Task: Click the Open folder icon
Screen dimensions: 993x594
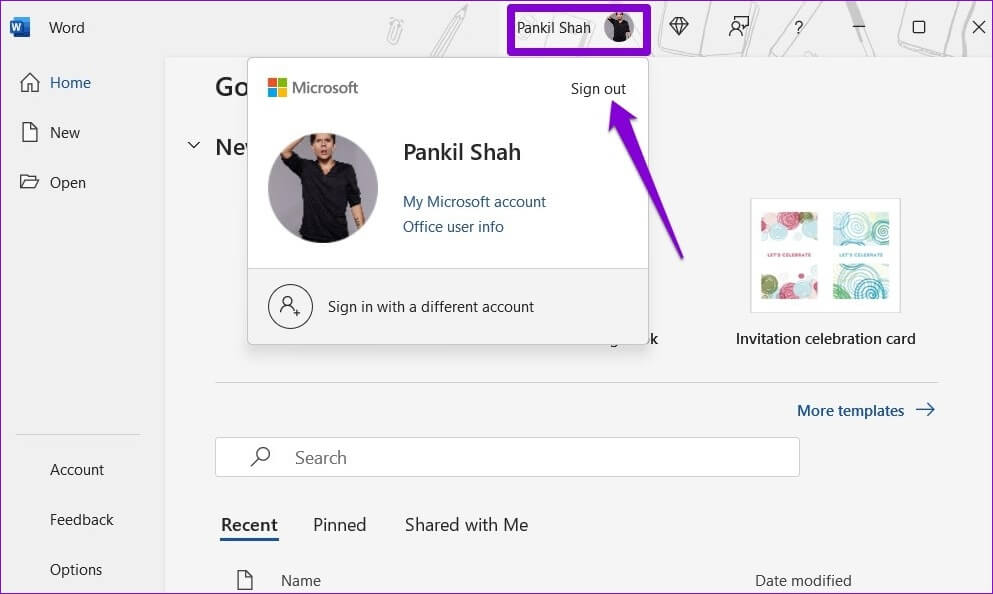Action: point(29,182)
